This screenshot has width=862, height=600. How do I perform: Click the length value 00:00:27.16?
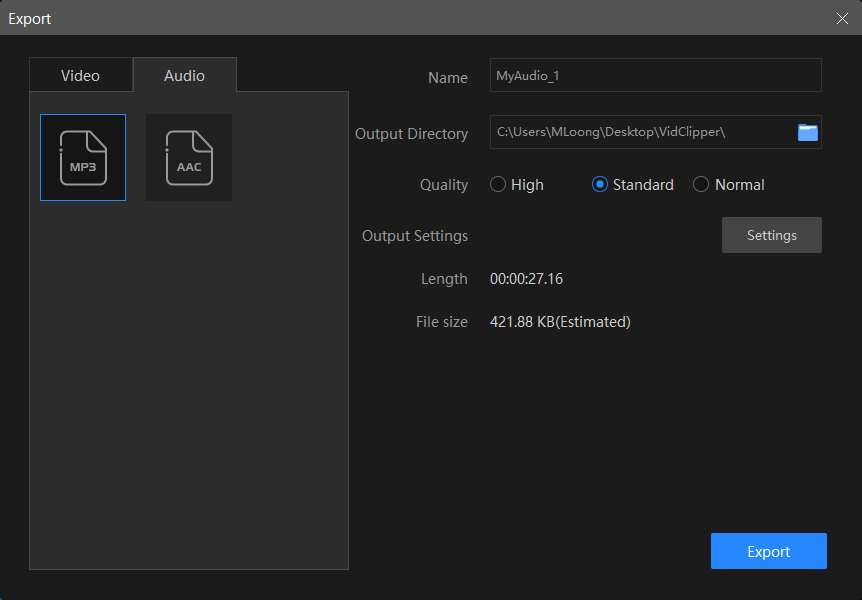pyautogui.click(x=526, y=279)
